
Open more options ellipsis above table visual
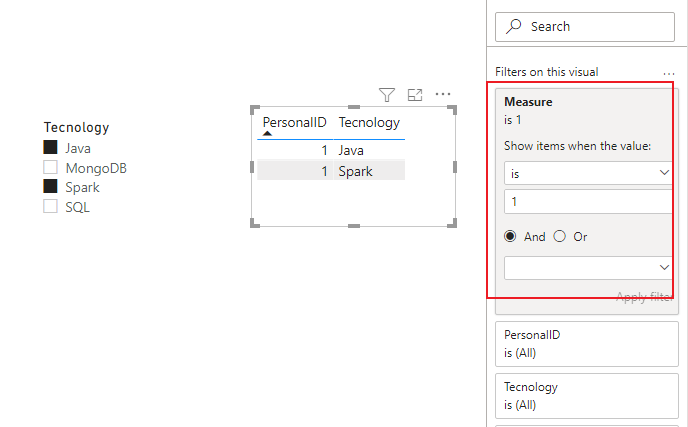tap(443, 94)
